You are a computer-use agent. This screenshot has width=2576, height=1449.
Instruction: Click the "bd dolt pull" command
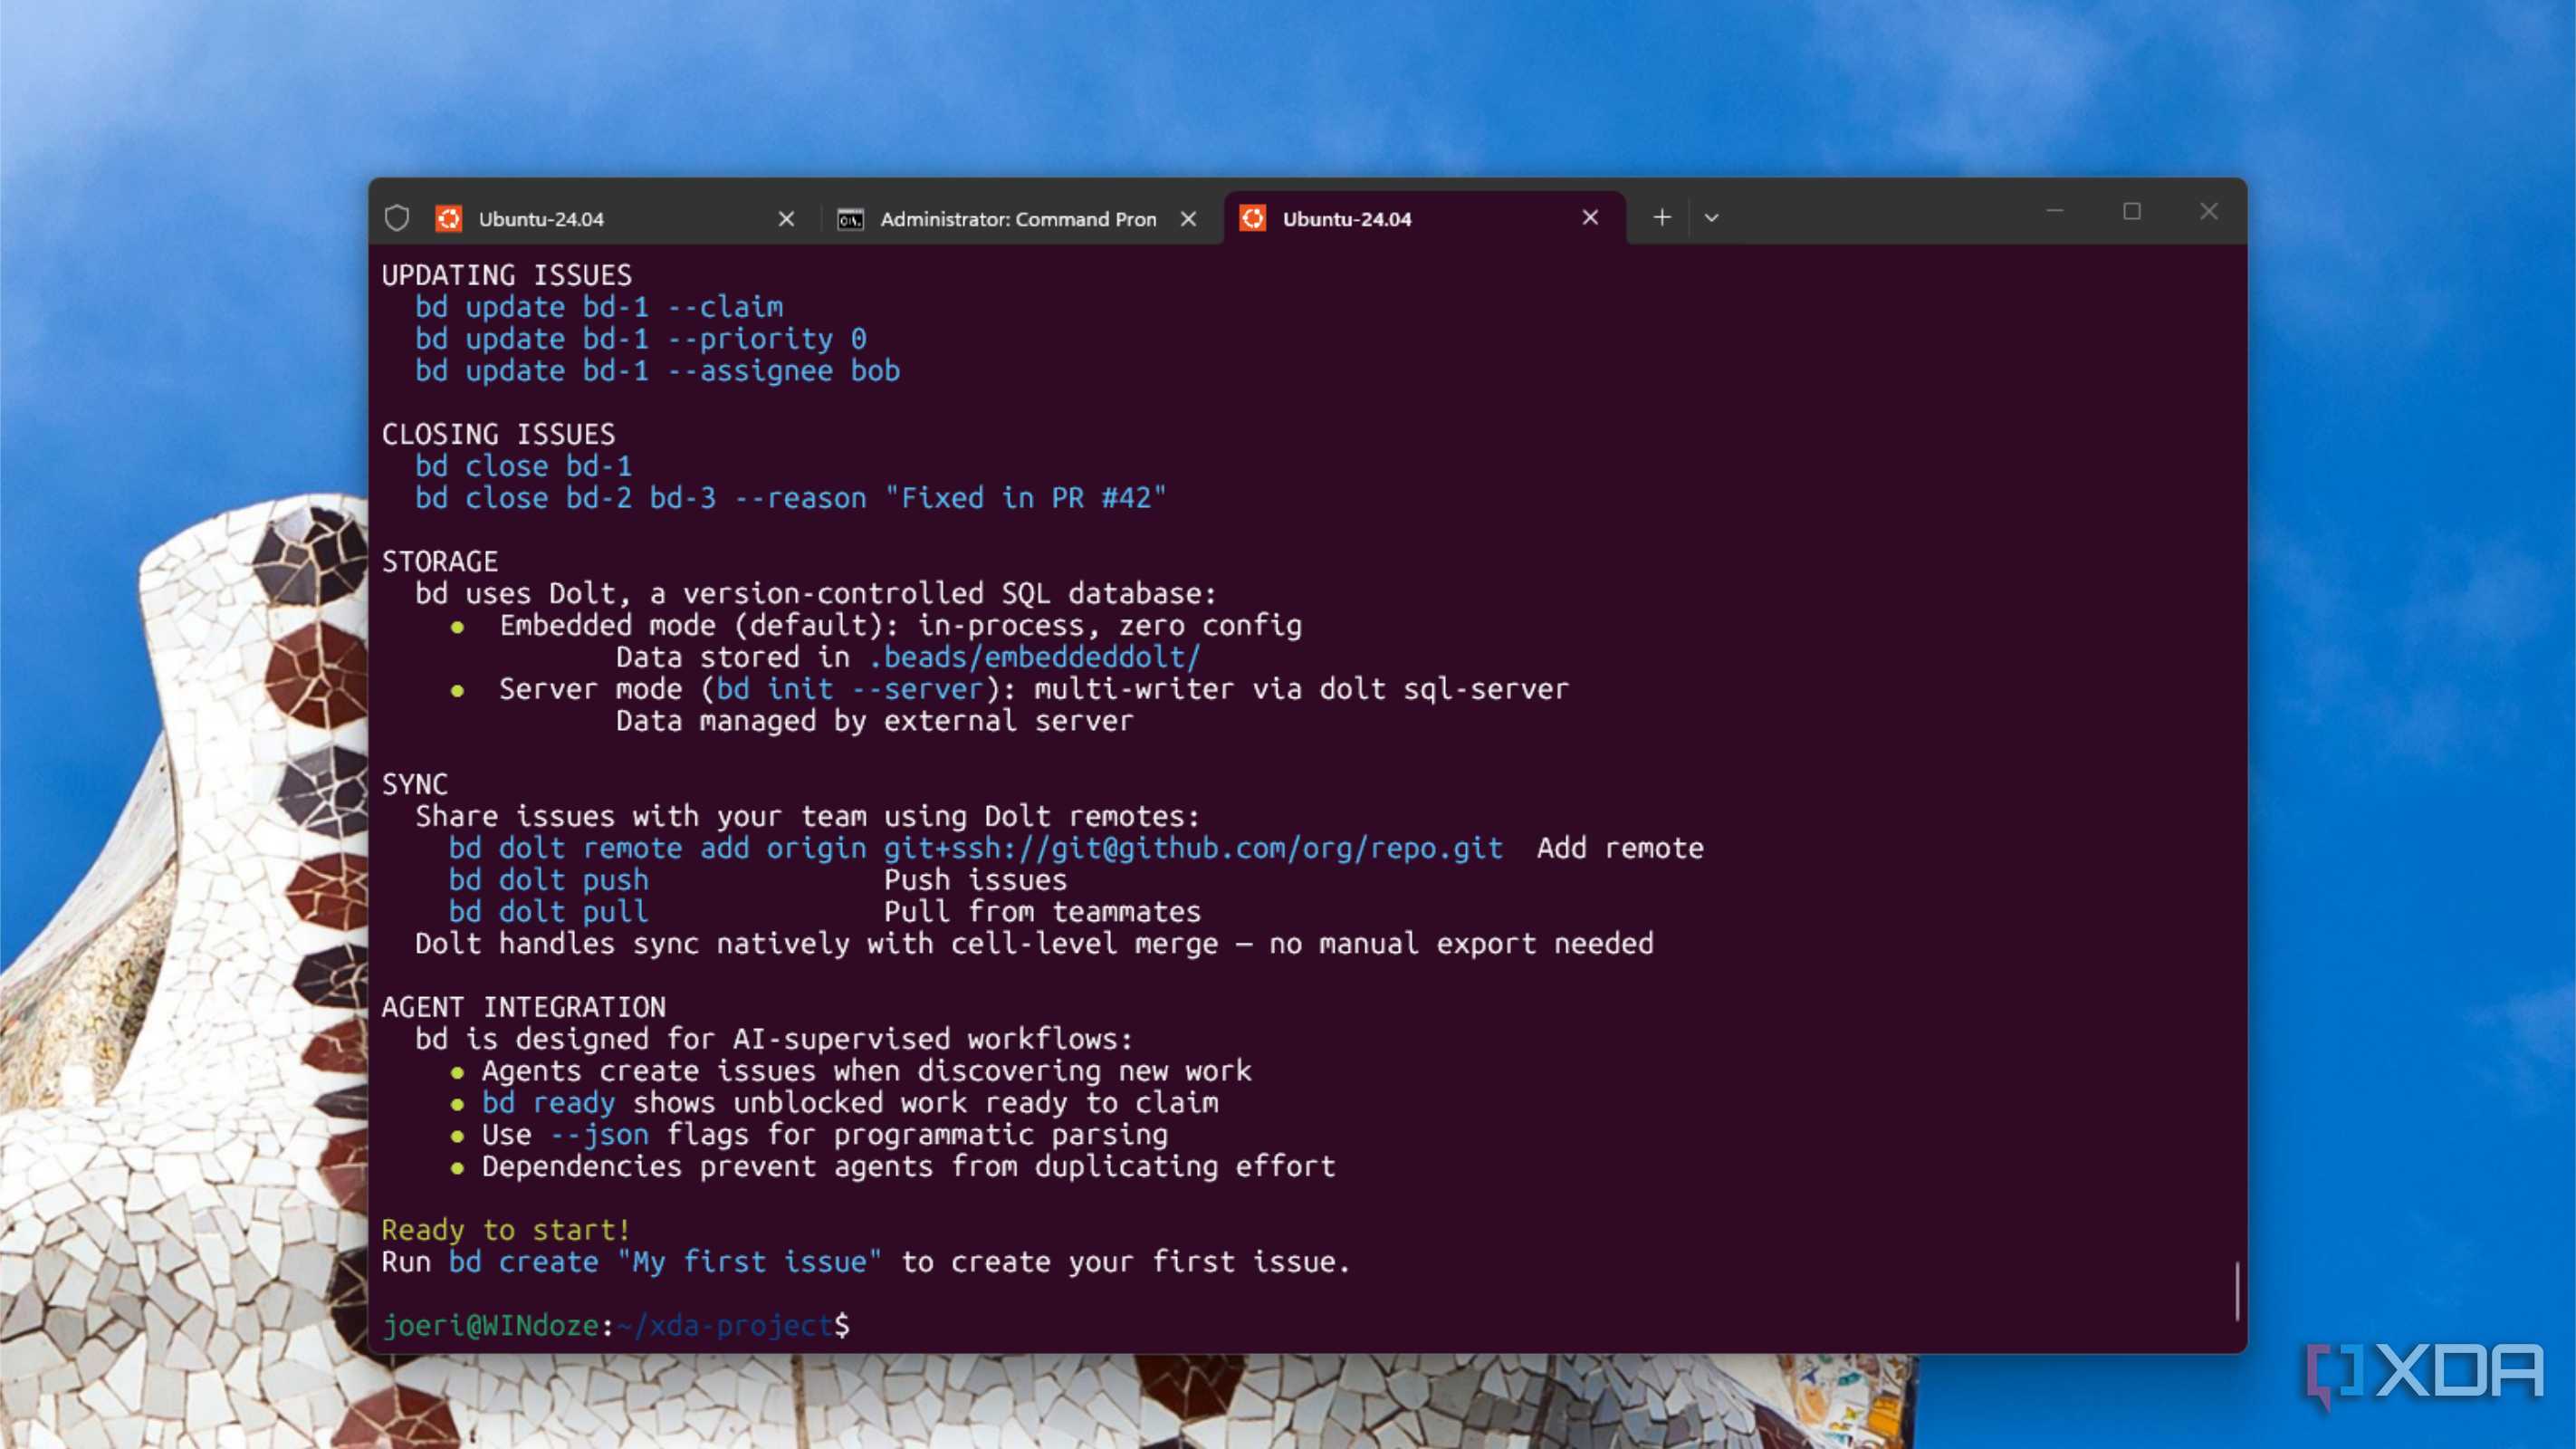549,912
